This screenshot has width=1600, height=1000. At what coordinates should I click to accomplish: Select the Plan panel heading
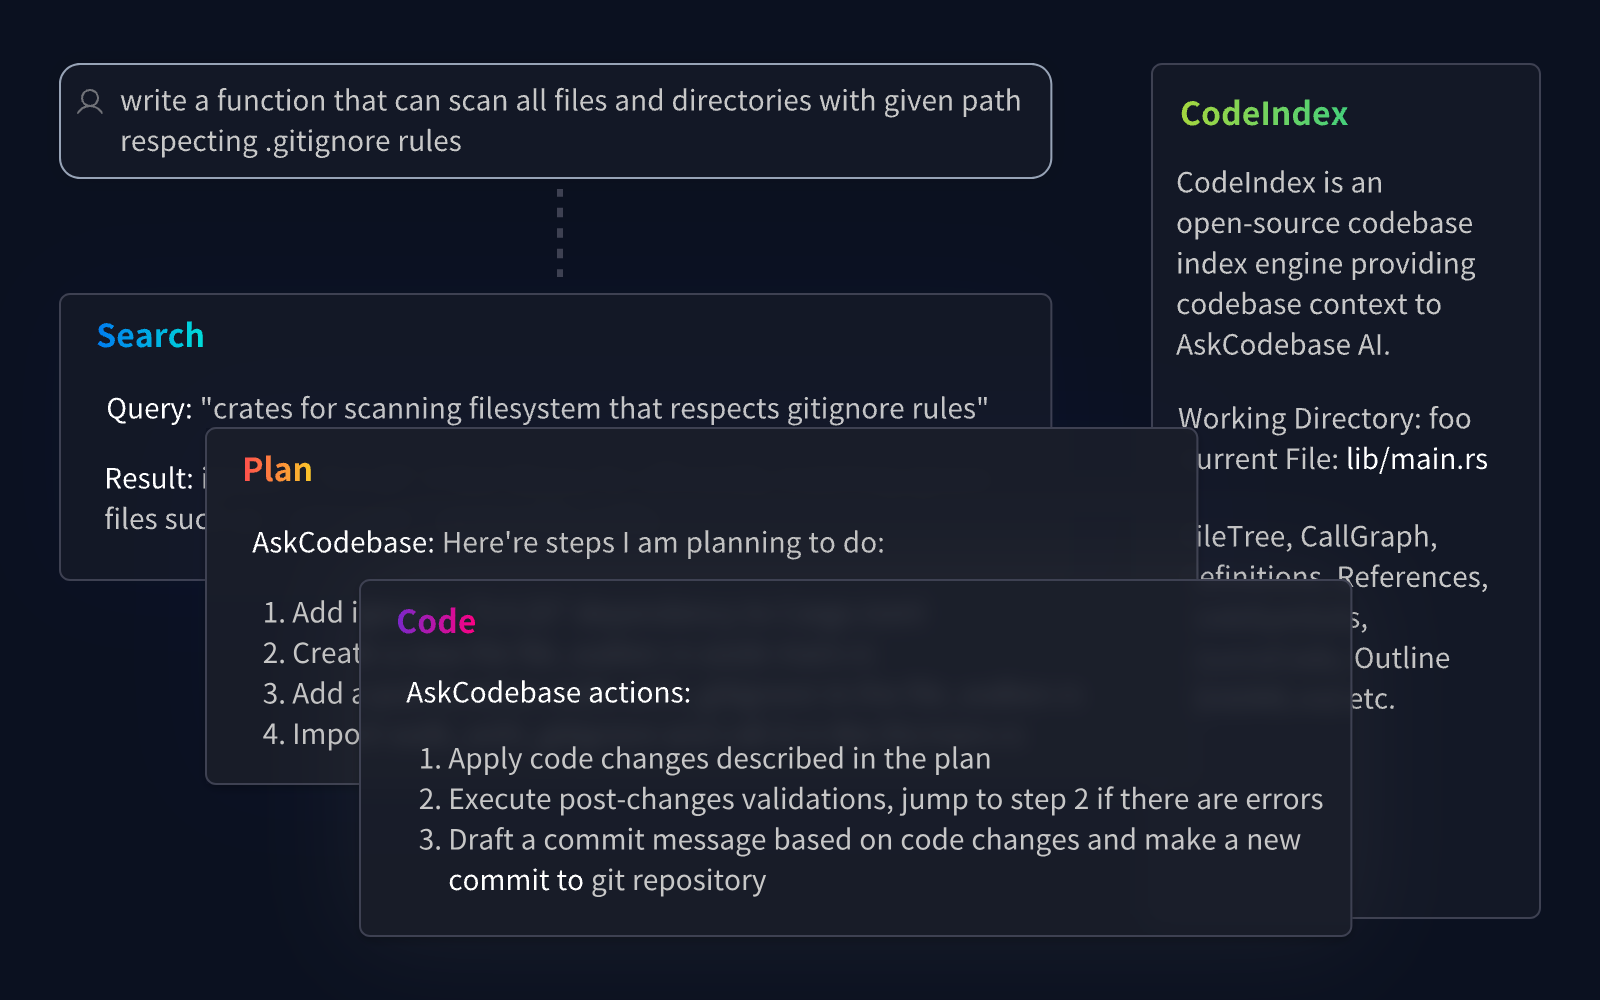point(277,470)
